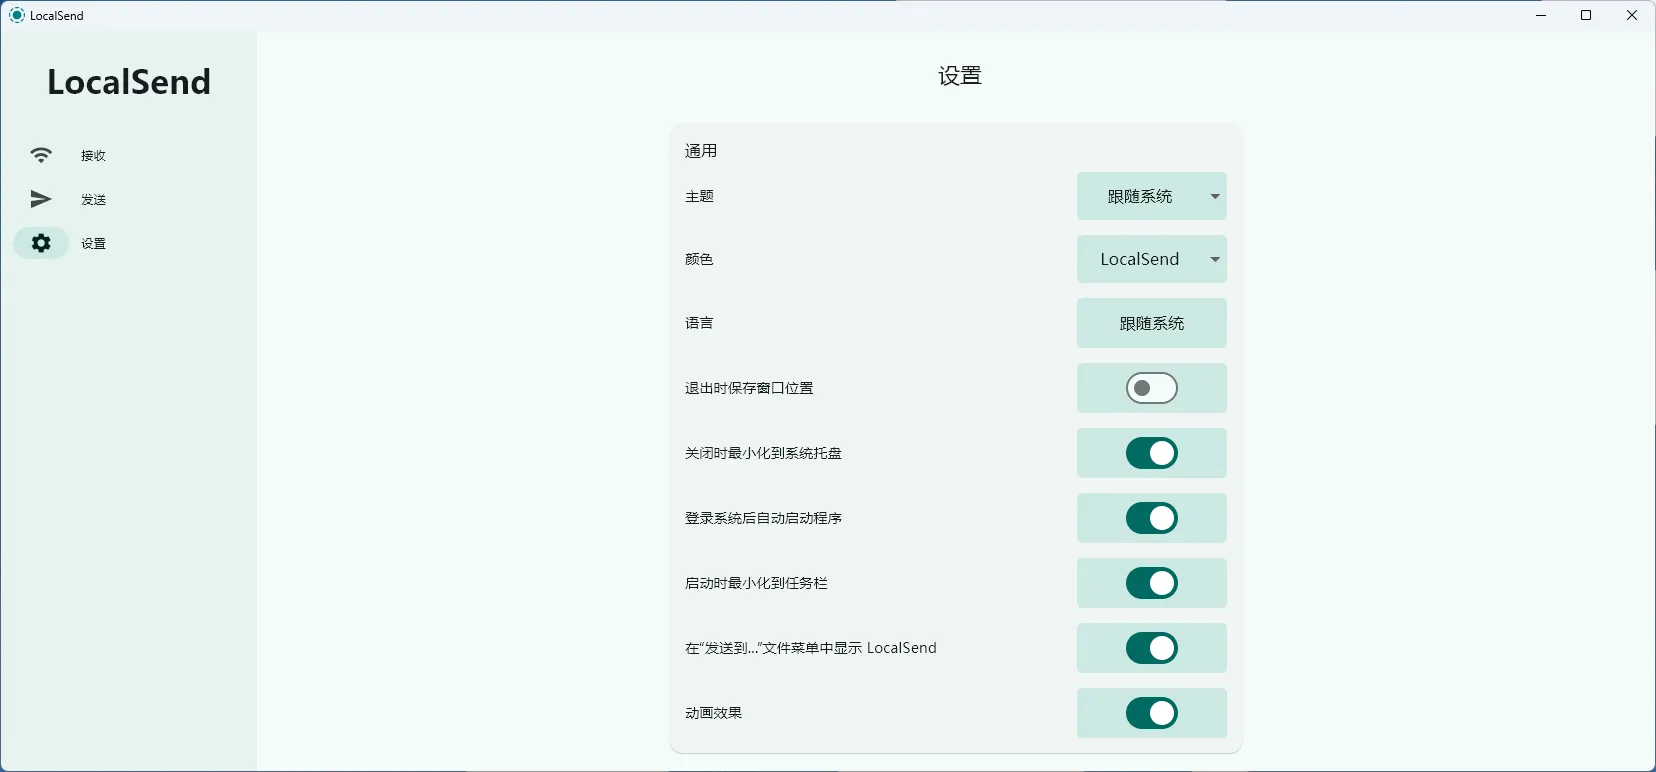Click the send arrow icon in sidebar
Viewport: 1656px width, 772px height.
(41, 199)
